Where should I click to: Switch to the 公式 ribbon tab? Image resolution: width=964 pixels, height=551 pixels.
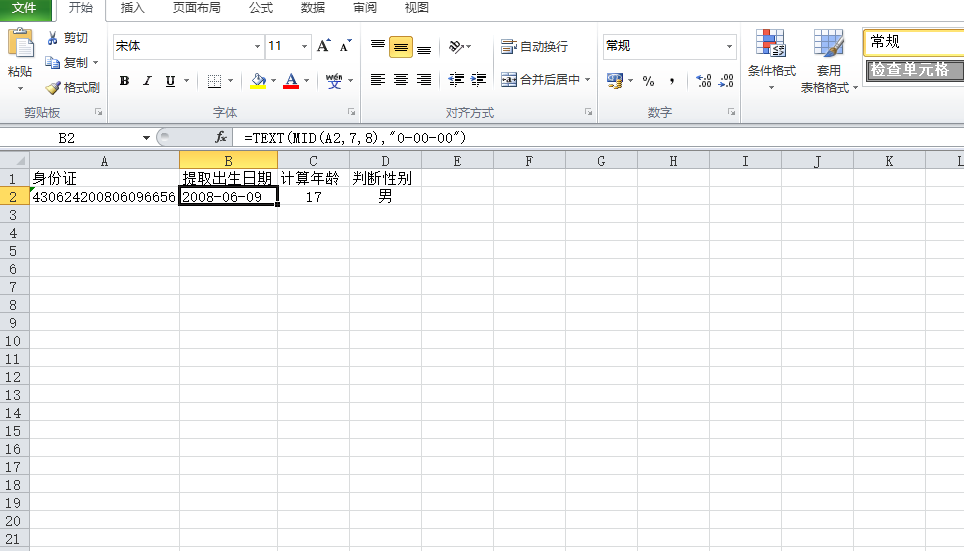pyautogui.click(x=260, y=8)
